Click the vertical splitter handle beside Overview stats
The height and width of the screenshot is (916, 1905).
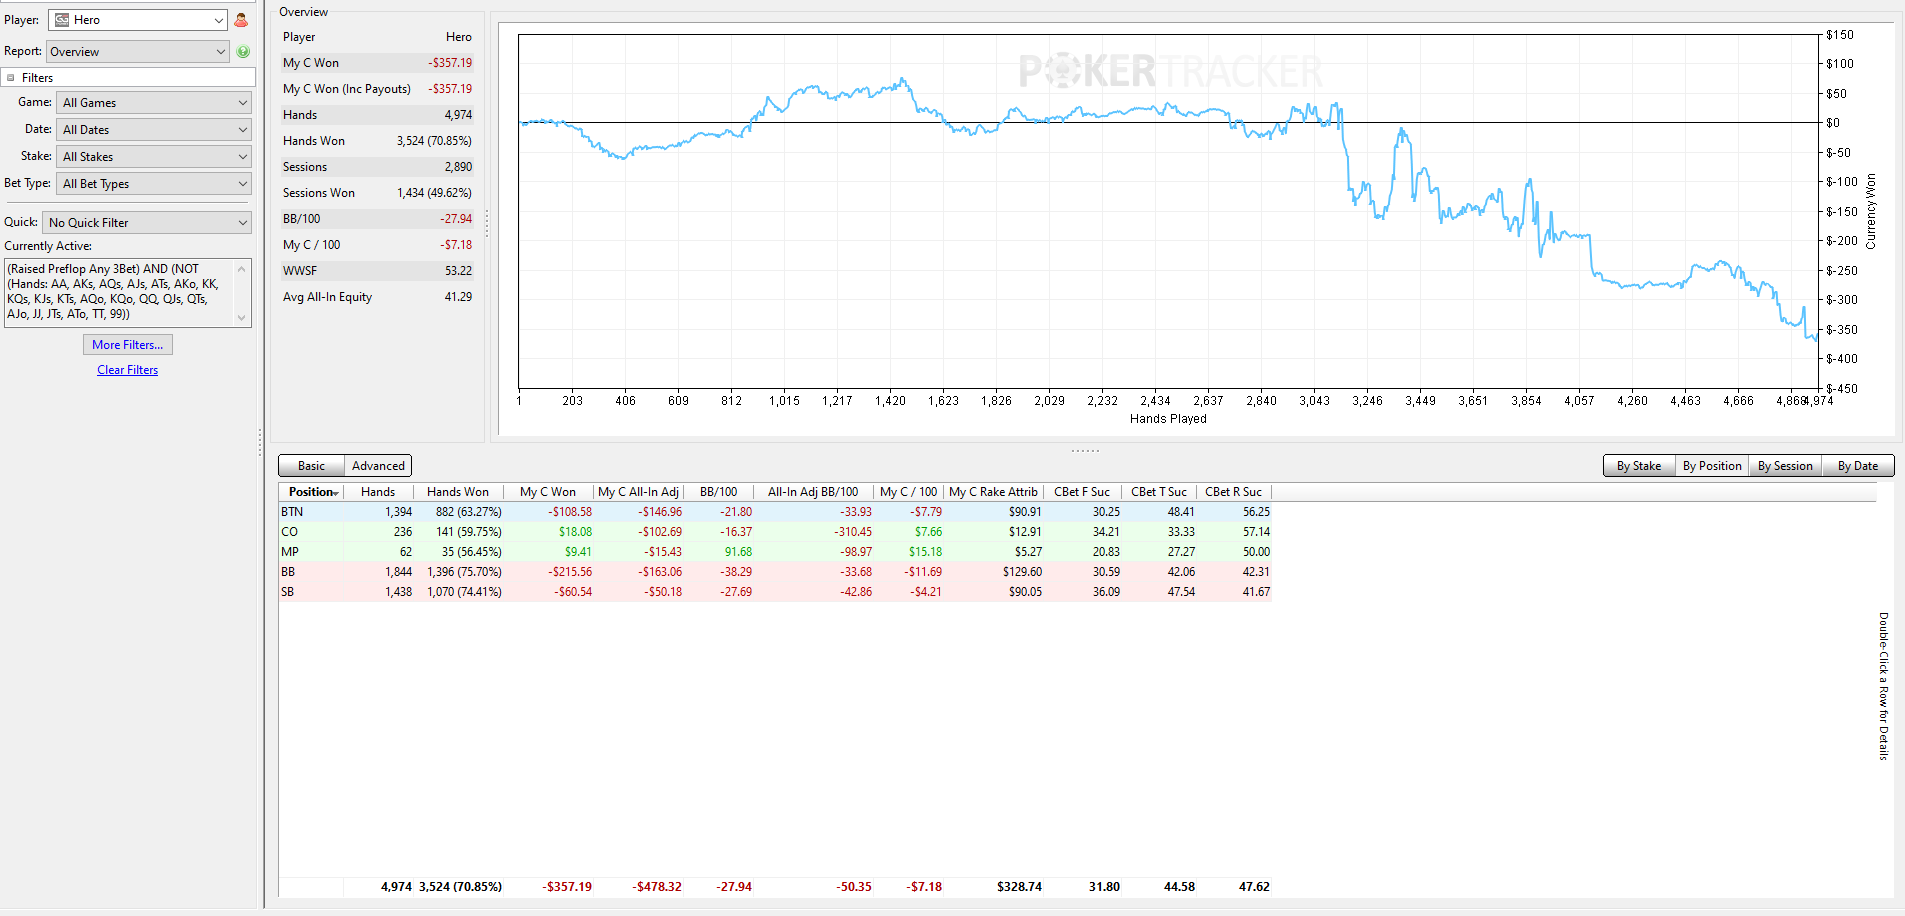487,223
